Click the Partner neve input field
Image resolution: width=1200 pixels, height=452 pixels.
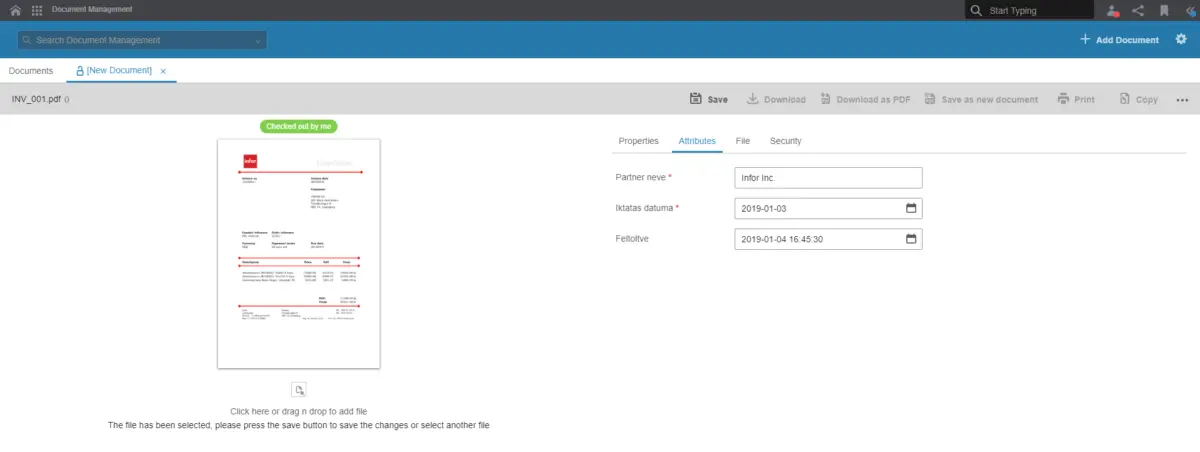click(827, 178)
